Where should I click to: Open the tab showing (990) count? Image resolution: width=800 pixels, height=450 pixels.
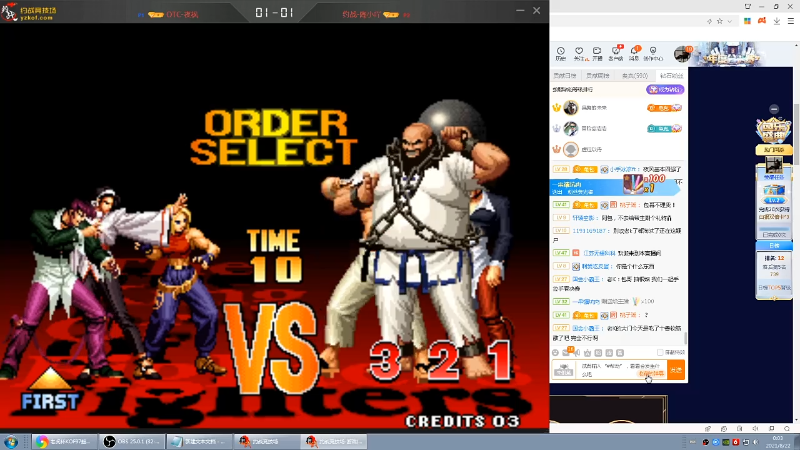pyautogui.click(x=635, y=76)
